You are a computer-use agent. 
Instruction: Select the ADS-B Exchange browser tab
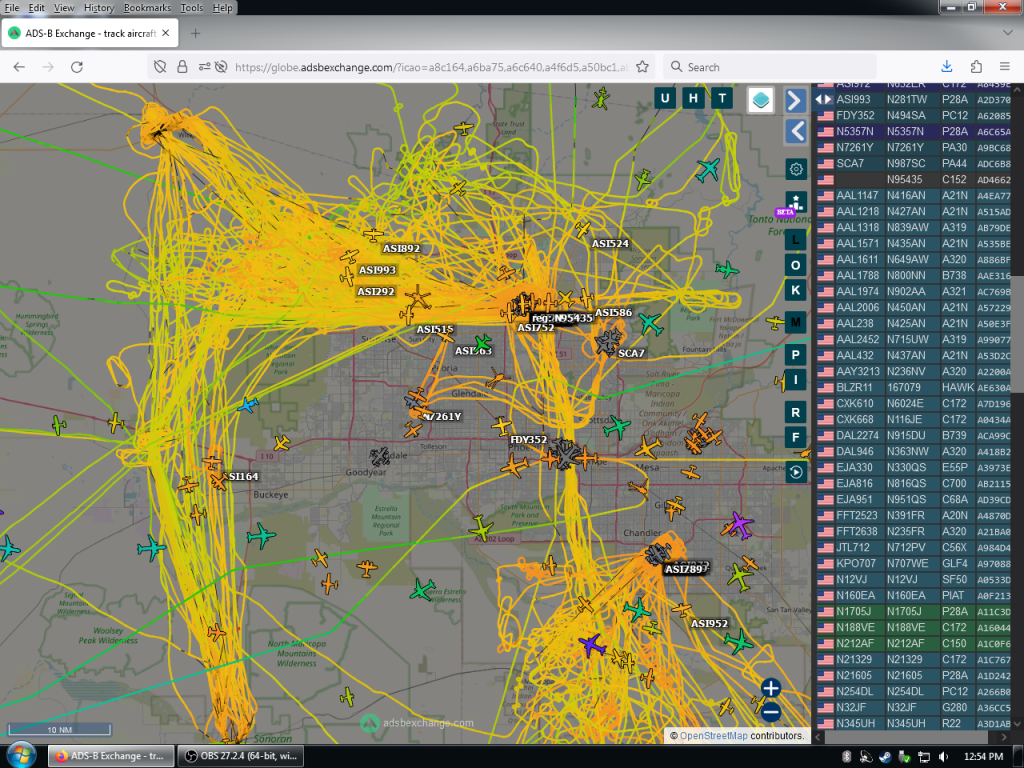pos(89,33)
